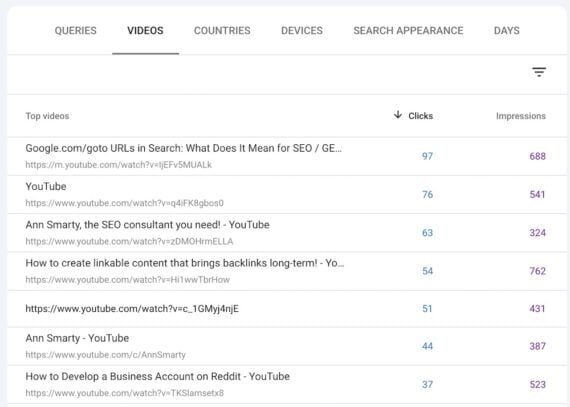Click the m.youtube.com IjEFv5MUALk URL
Screen dimensions: 570x407
tap(119, 165)
